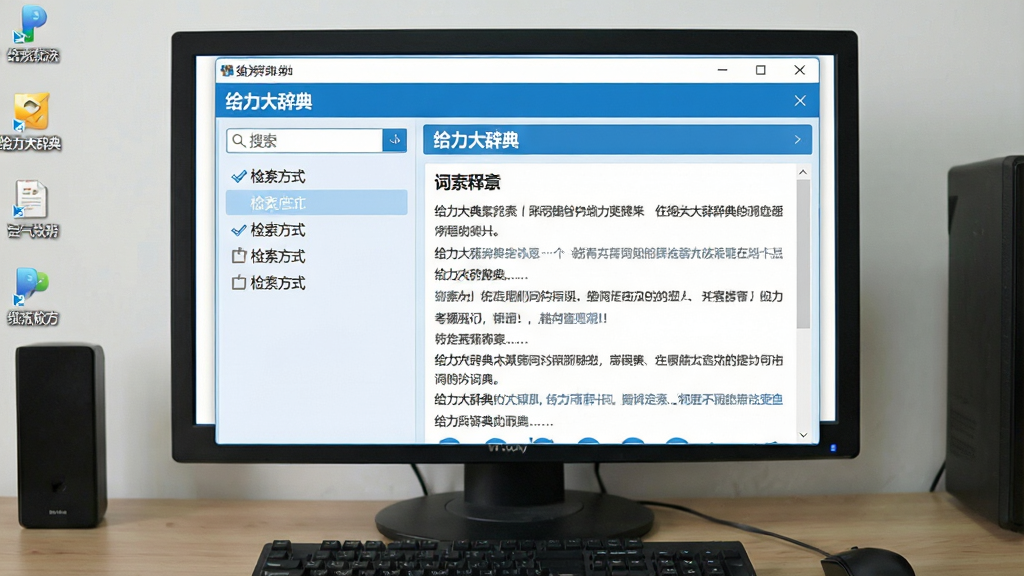1024x576 pixels.
Task: Close the blue 给力大辞典 header with its white X
Action: pyautogui.click(x=800, y=101)
